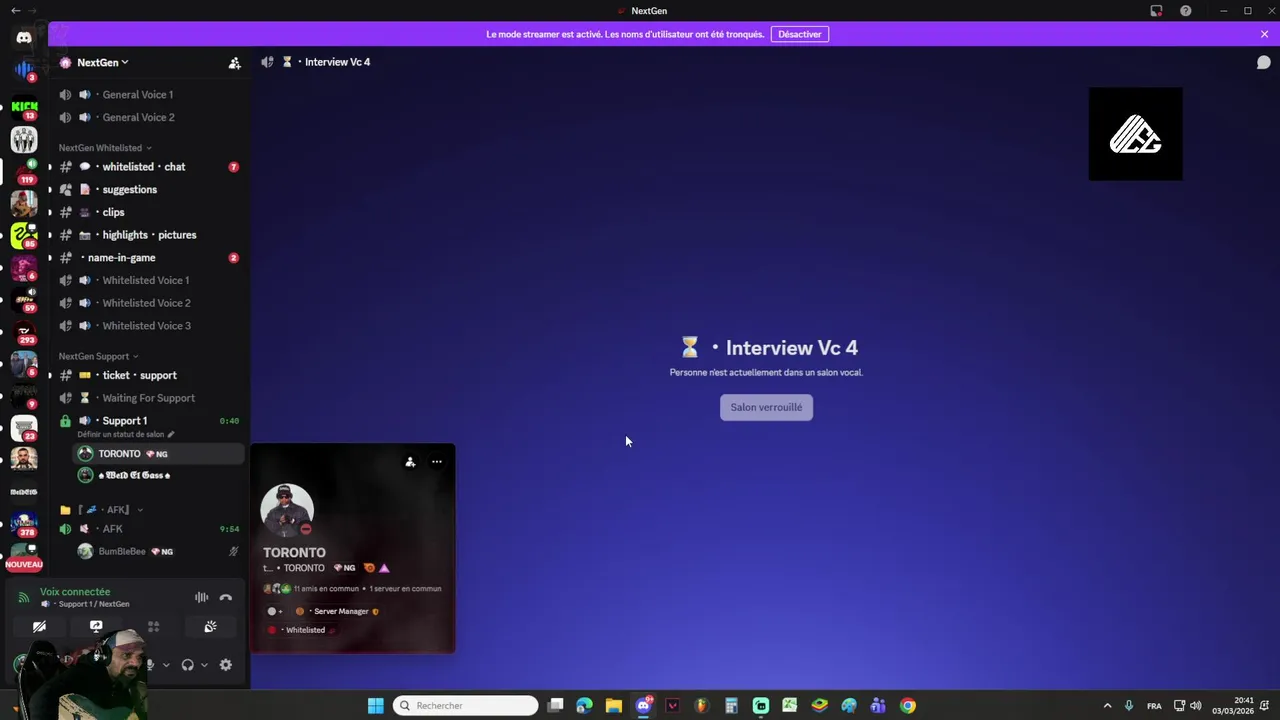
Task: Join the AFK voice channel
Action: click(147, 529)
